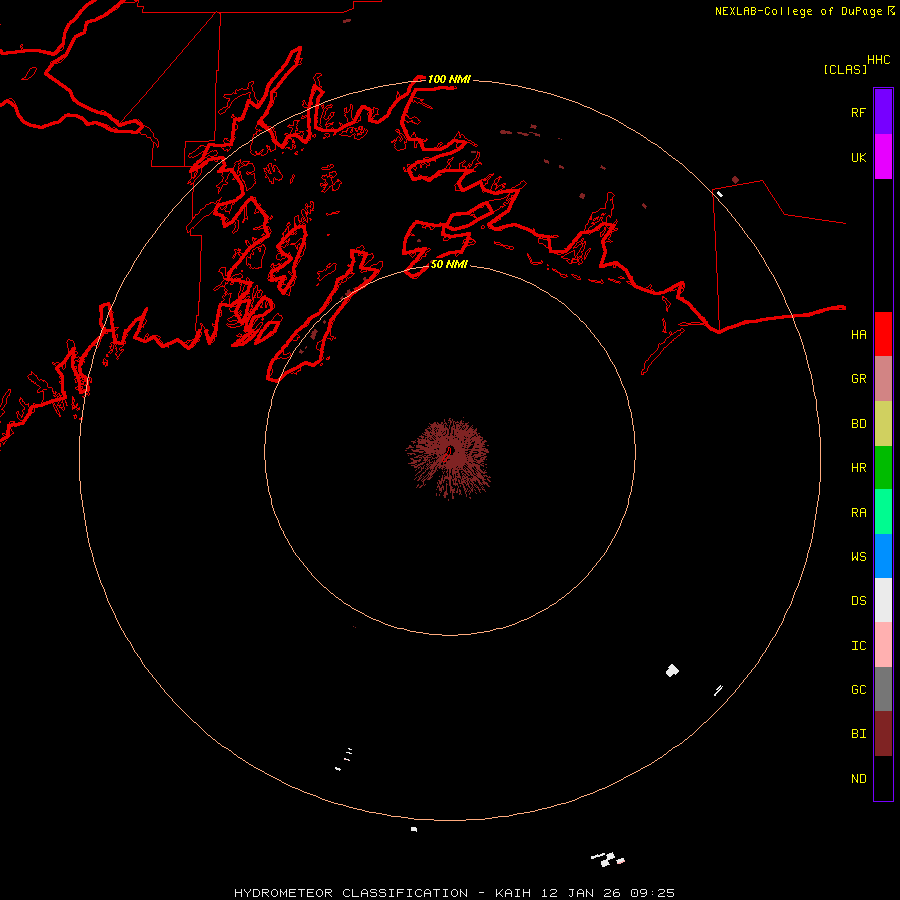Click the largest white dry snow echo
Image resolution: width=900 pixels, height=900 pixels.
coord(672,670)
